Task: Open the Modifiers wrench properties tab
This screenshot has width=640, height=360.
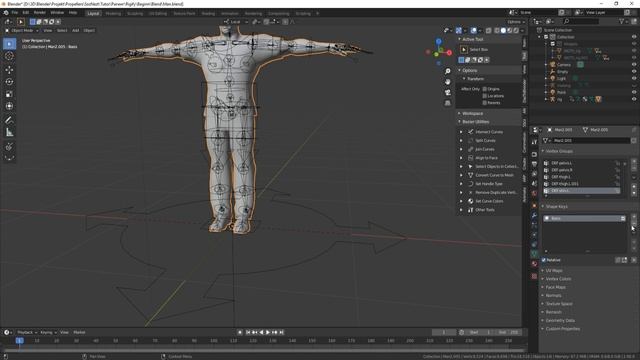Action: (x=534, y=215)
